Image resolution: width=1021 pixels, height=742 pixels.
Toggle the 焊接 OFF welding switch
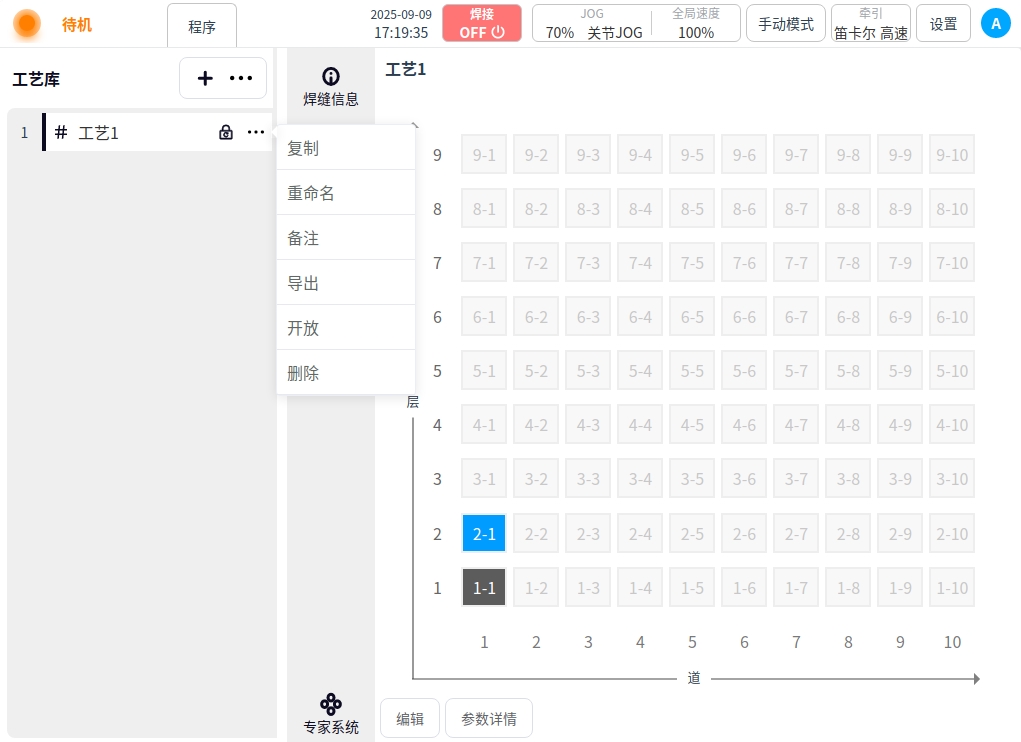pos(482,23)
